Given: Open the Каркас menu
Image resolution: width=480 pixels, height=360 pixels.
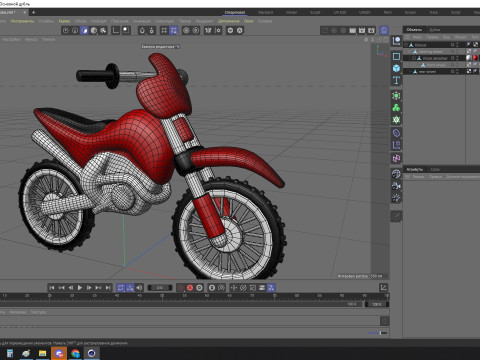Looking at the screenshot, I should 64,21.
